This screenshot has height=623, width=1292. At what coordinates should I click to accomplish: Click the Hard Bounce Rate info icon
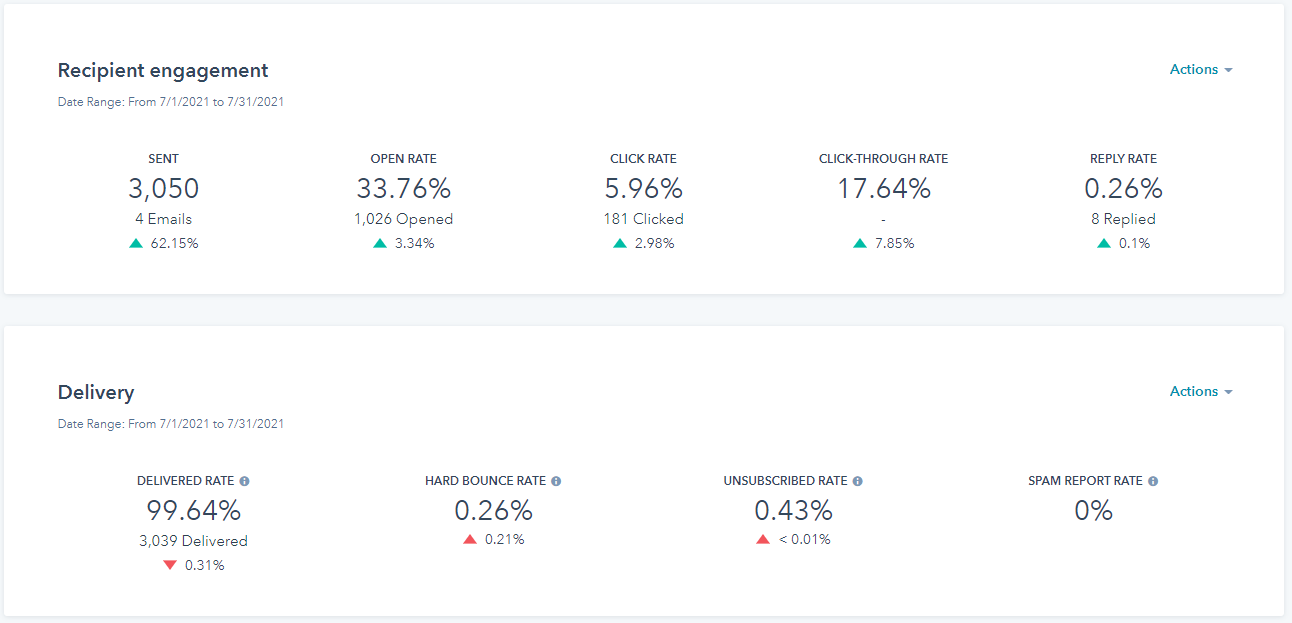pos(556,481)
